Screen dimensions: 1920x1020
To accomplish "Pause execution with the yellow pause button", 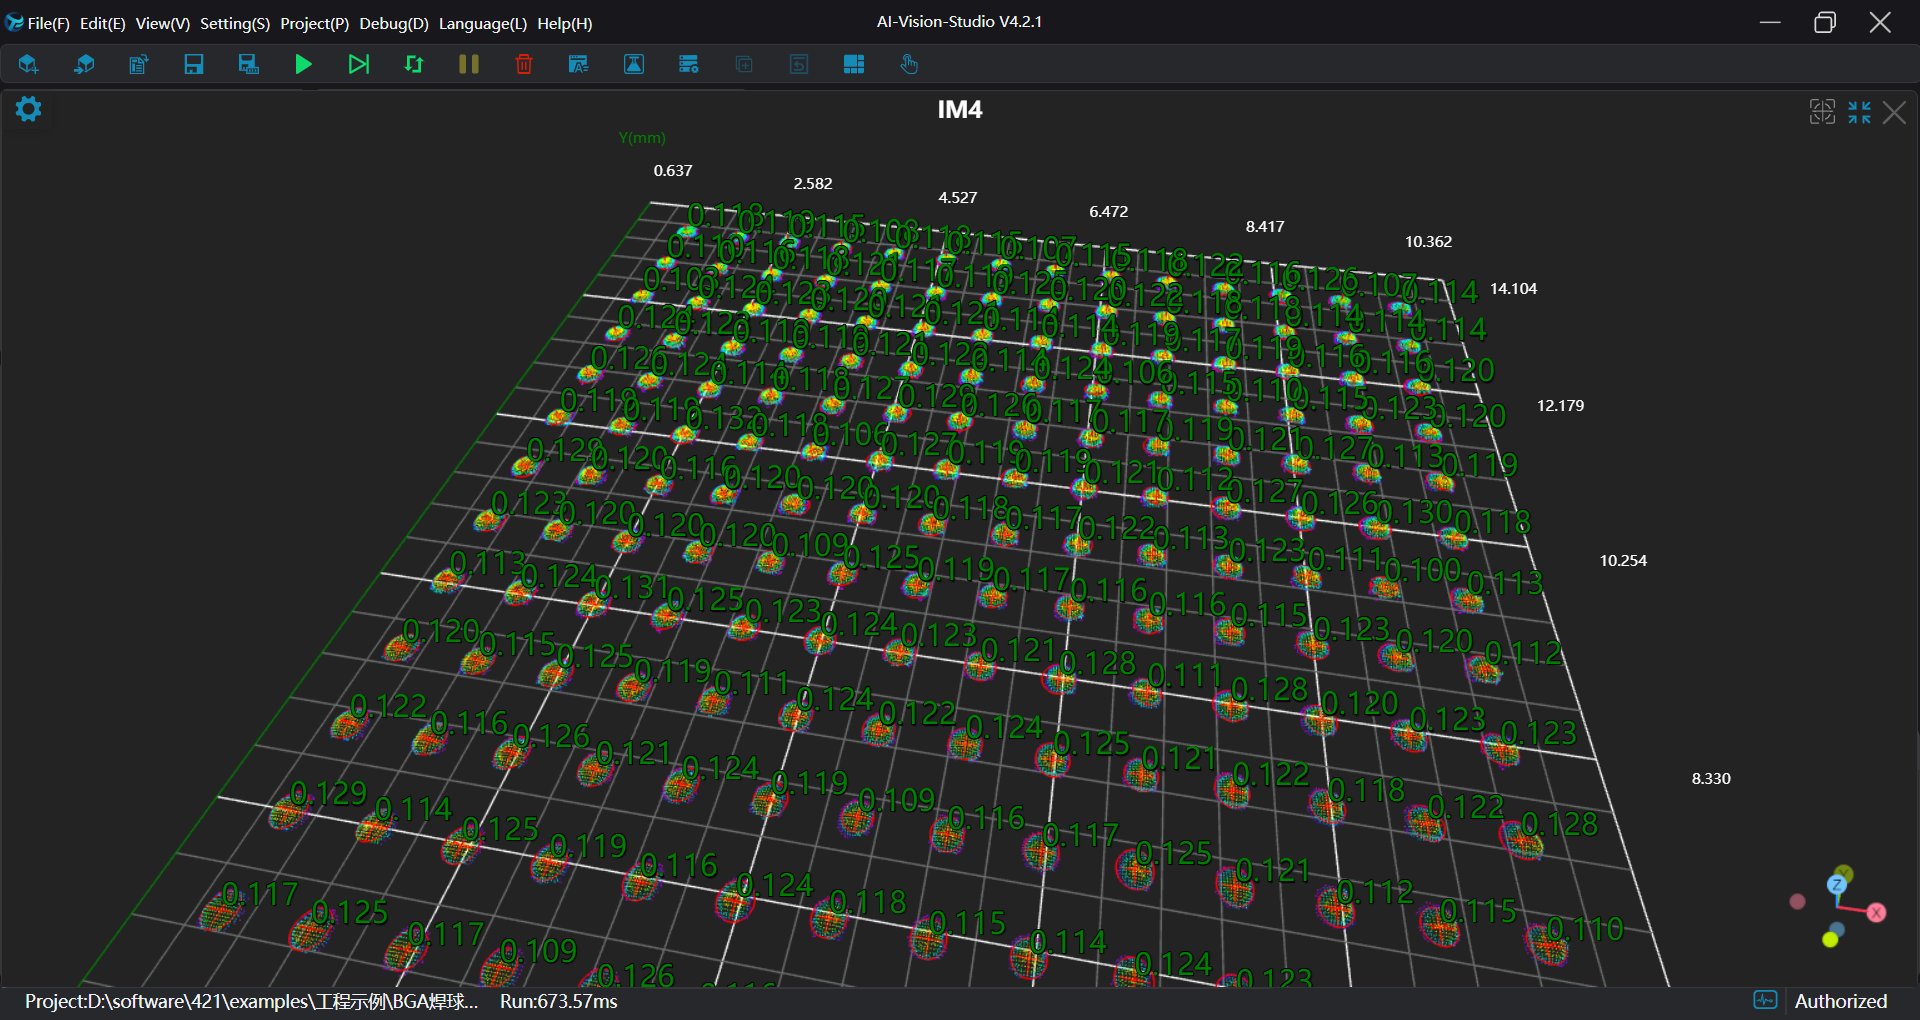I will [468, 65].
